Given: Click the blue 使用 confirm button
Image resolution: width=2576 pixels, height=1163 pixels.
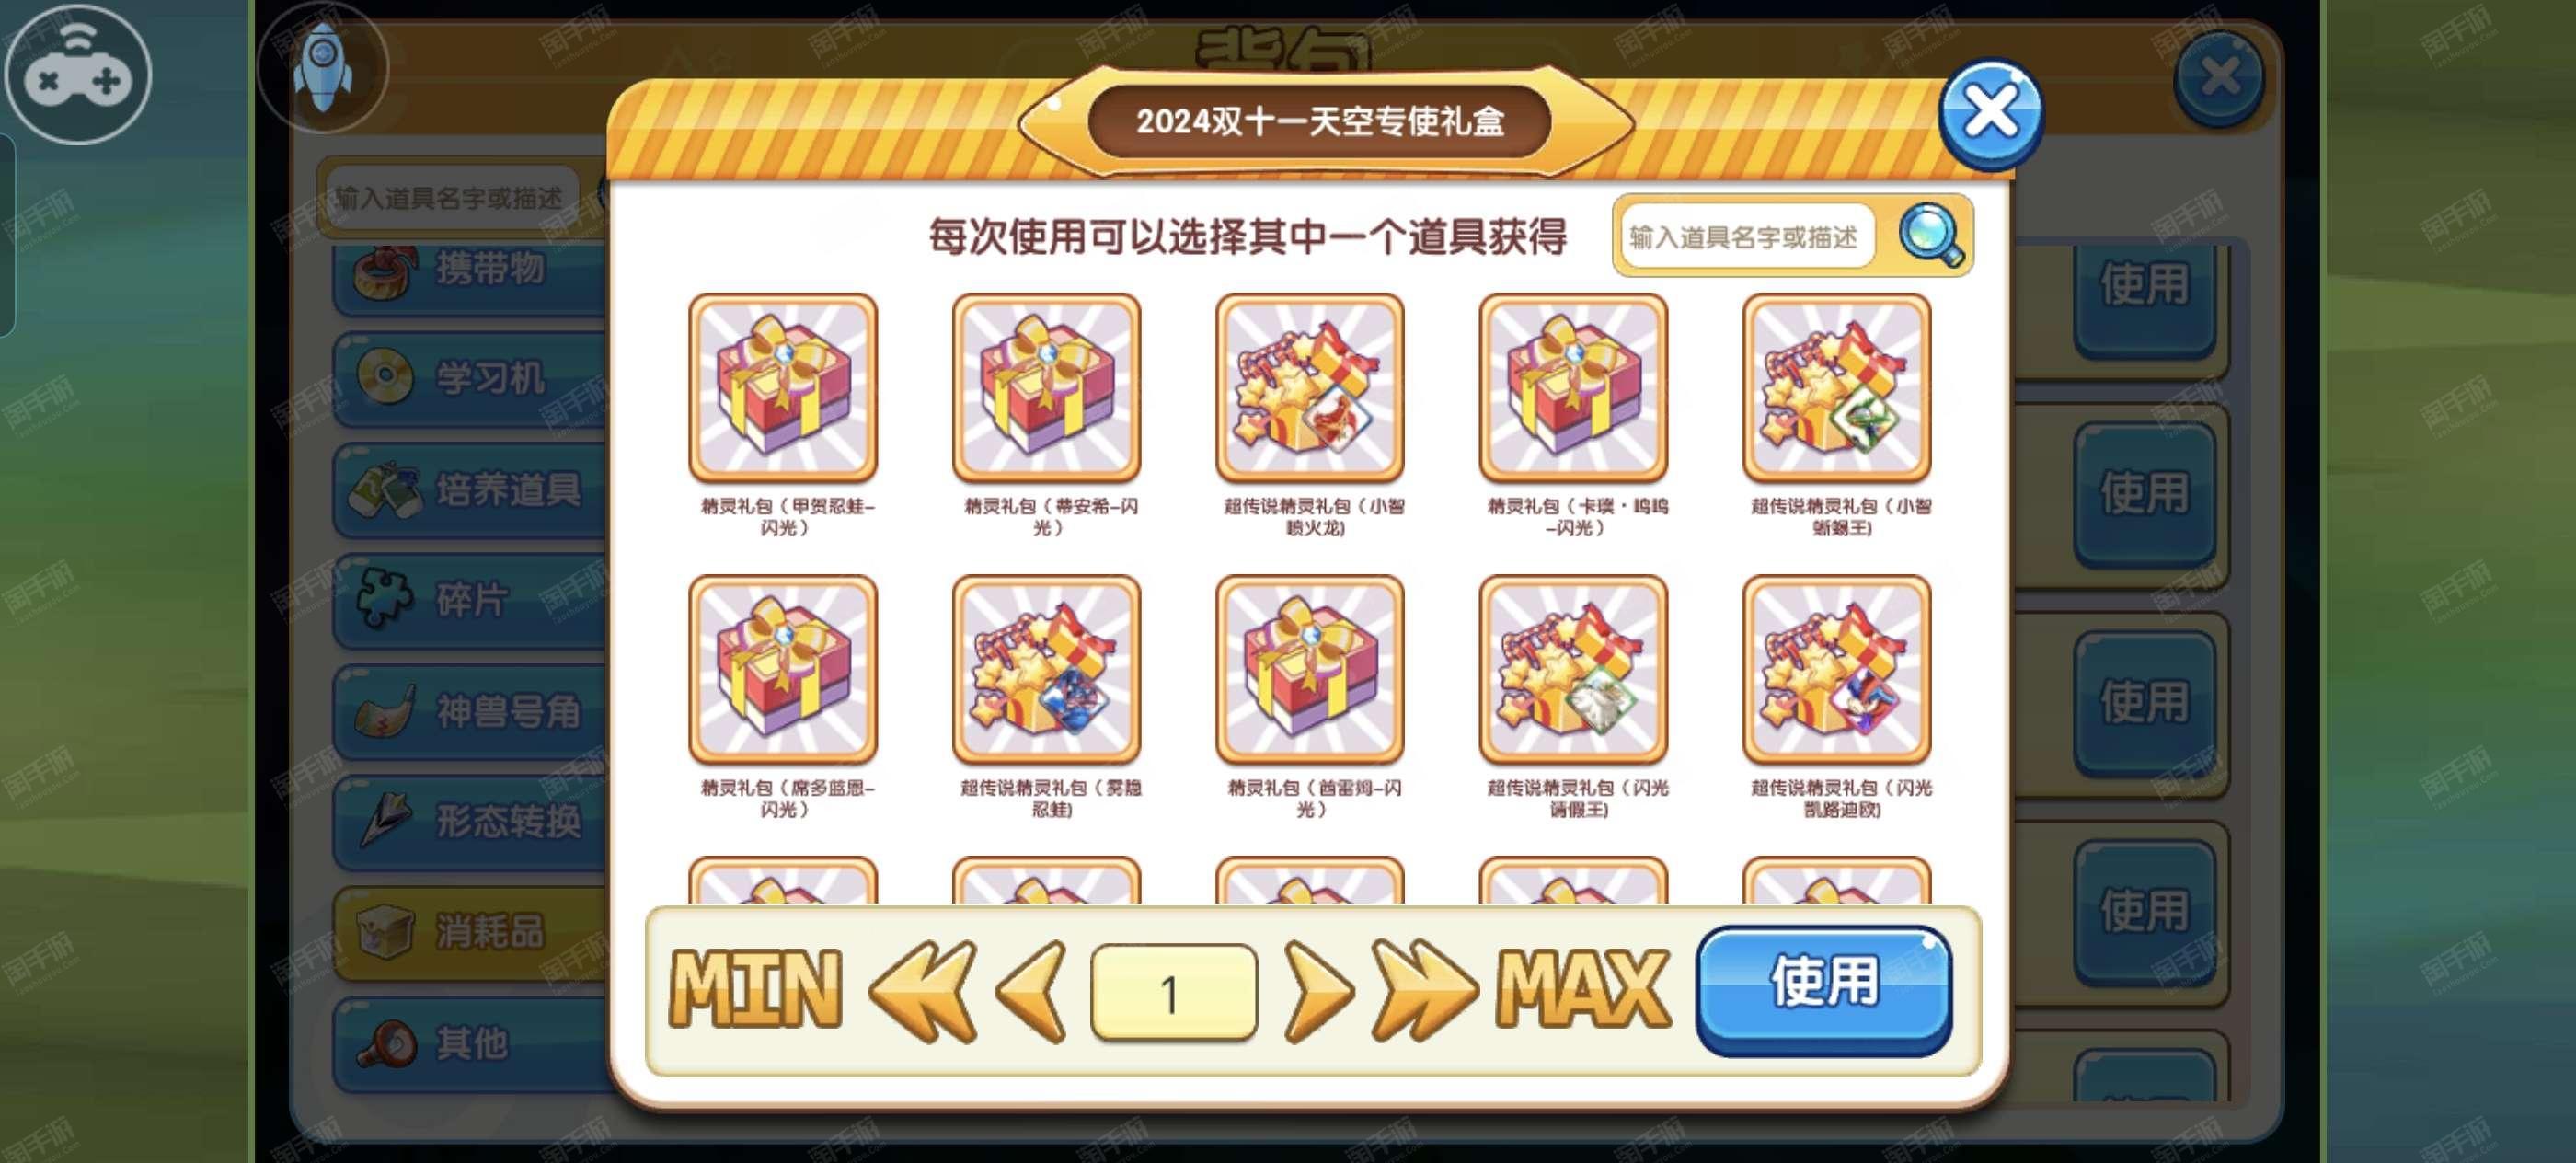Looking at the screenshot, I should [1824, 990].
